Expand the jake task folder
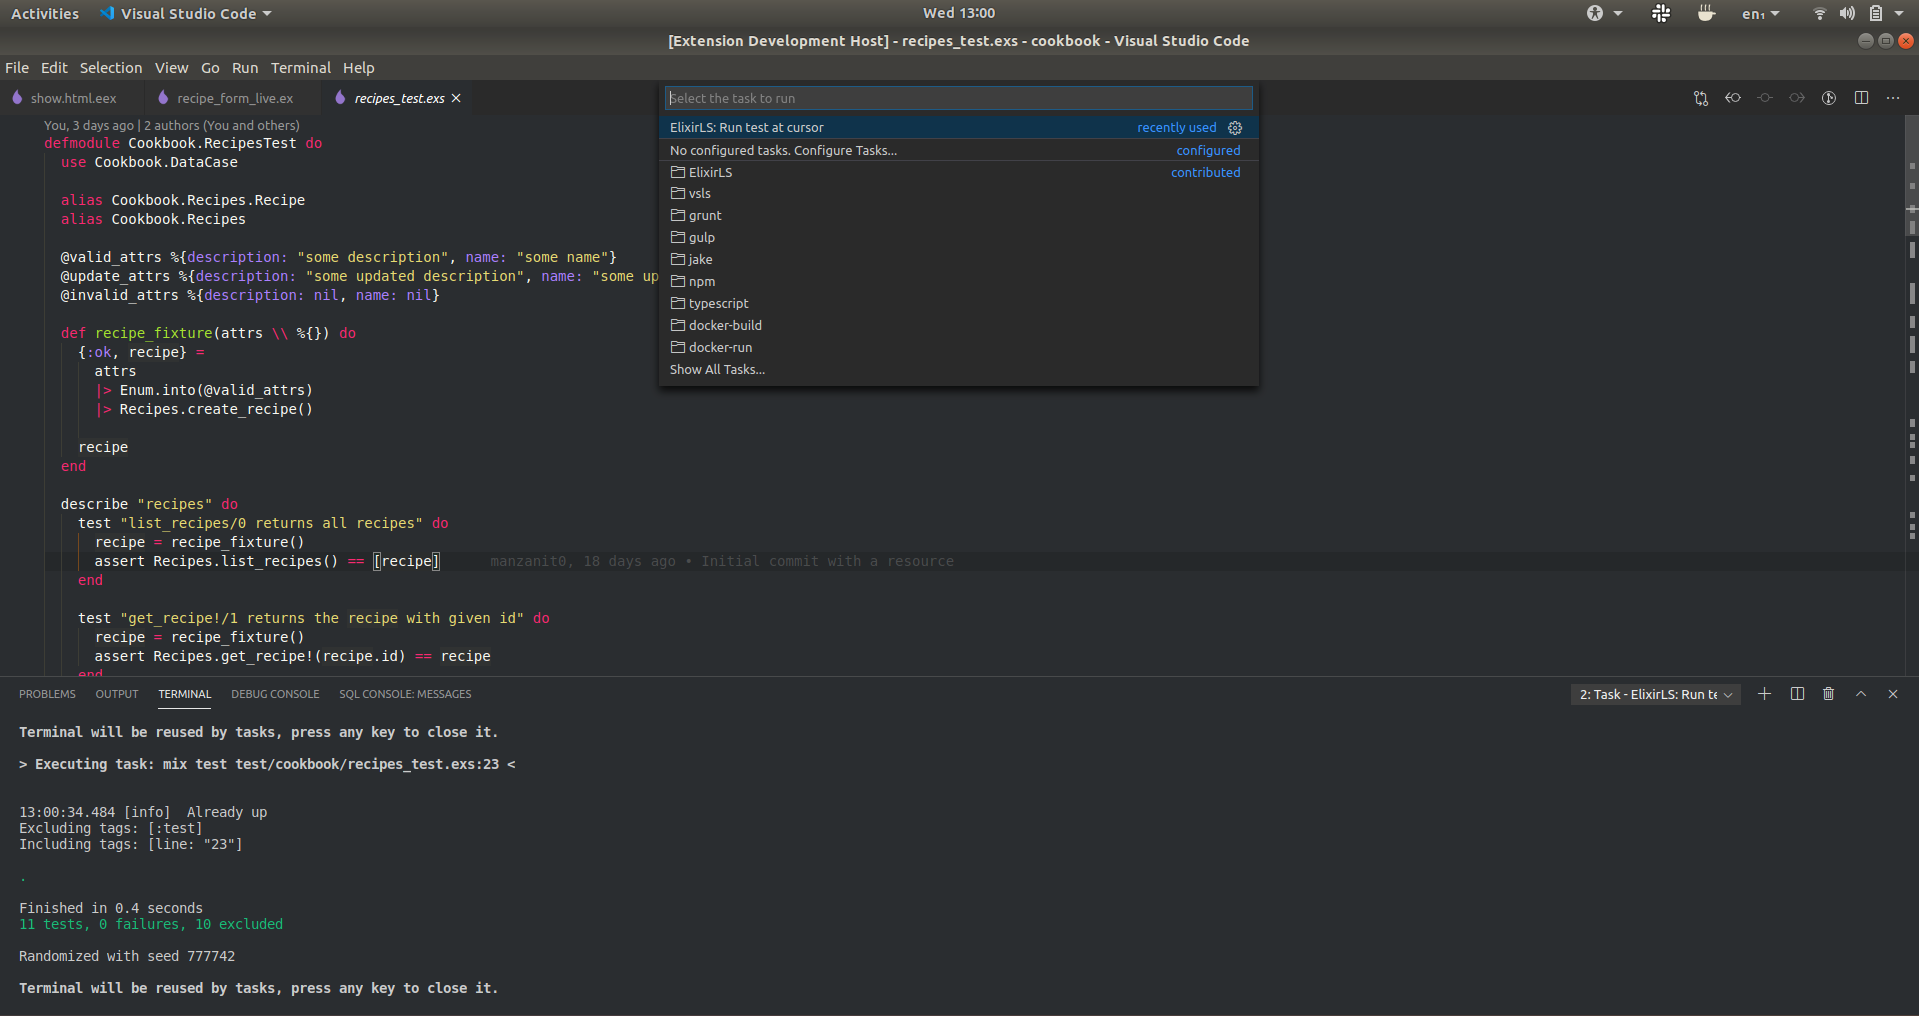 click(958, 260)
